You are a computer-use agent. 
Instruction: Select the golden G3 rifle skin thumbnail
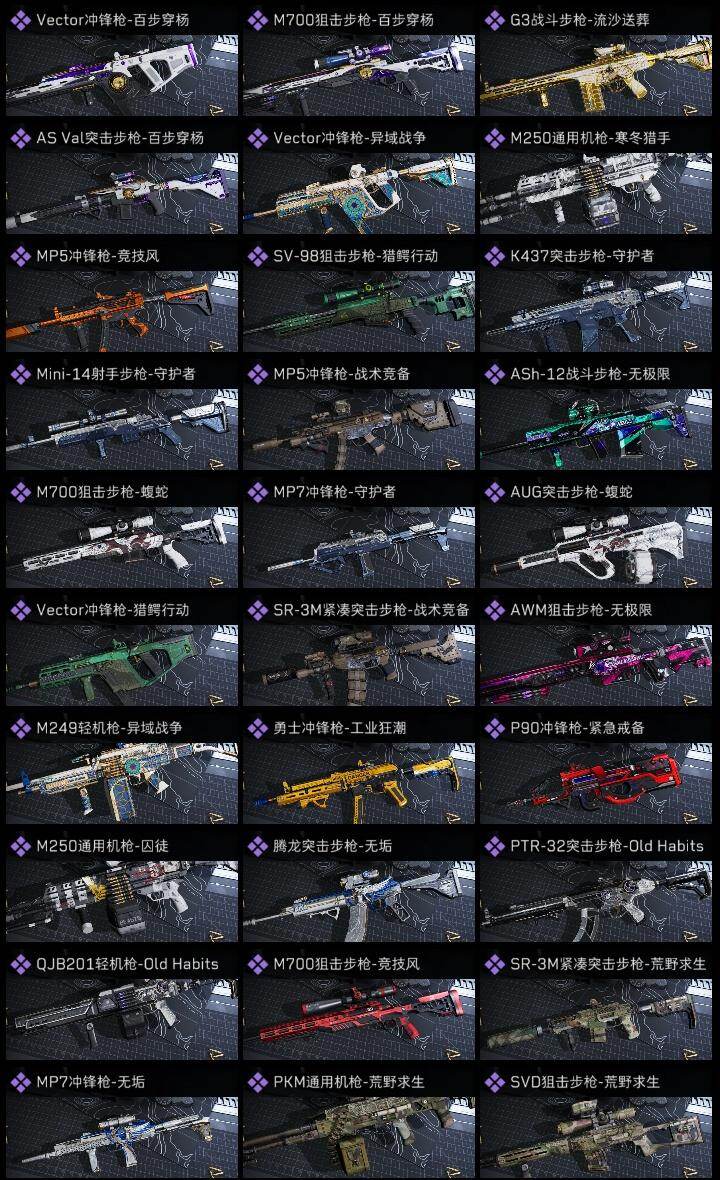(596, 75)
